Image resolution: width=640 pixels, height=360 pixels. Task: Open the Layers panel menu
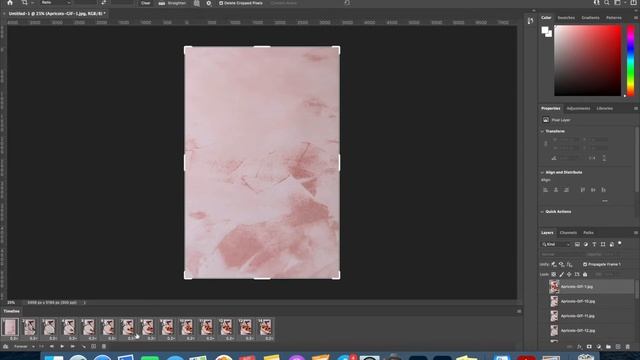[636, 233]
